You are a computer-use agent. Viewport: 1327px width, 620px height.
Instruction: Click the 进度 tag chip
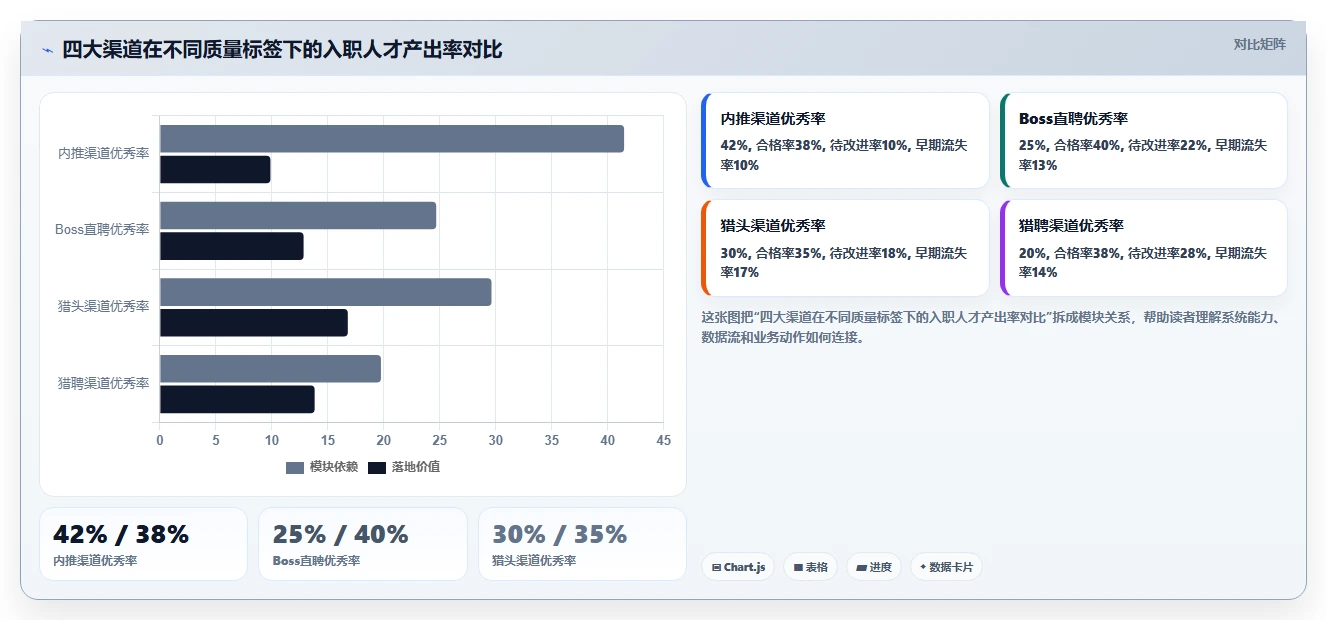874,567
